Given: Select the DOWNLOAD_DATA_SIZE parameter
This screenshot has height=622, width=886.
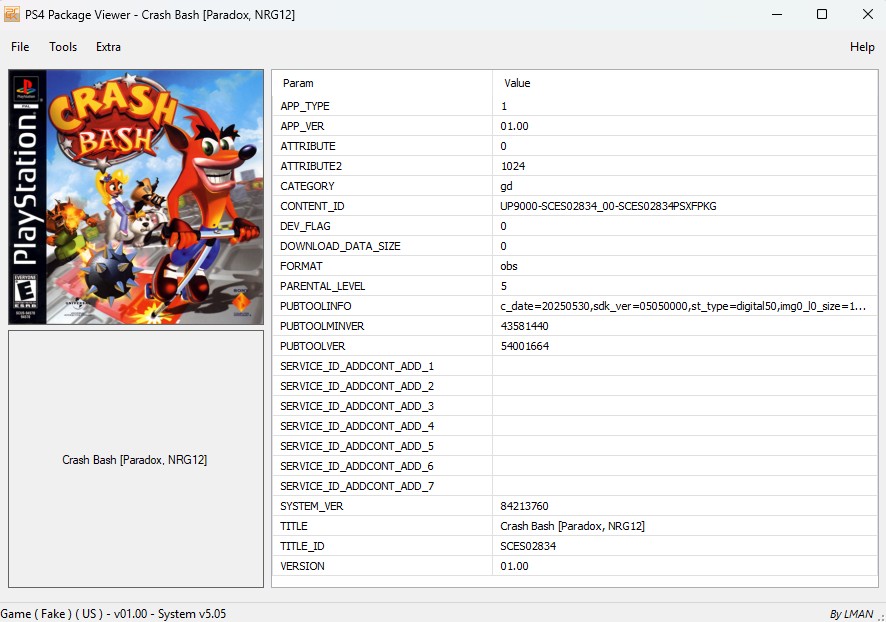Looking at the screenshot, I should pyautogui.click(x=340, y=246).
